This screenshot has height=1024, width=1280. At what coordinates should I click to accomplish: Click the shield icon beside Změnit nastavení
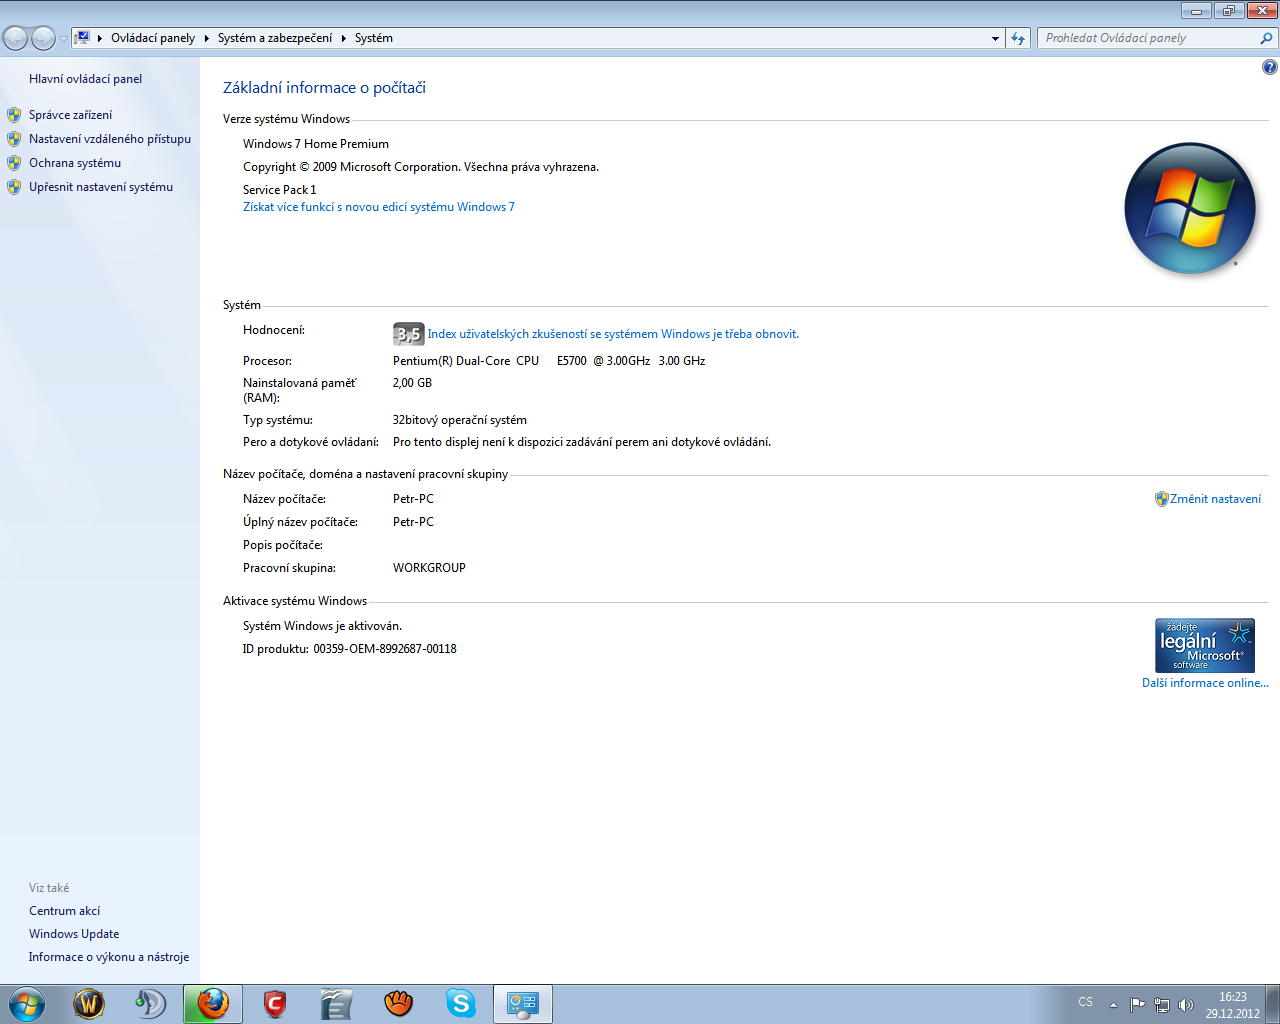[1161, 499]
